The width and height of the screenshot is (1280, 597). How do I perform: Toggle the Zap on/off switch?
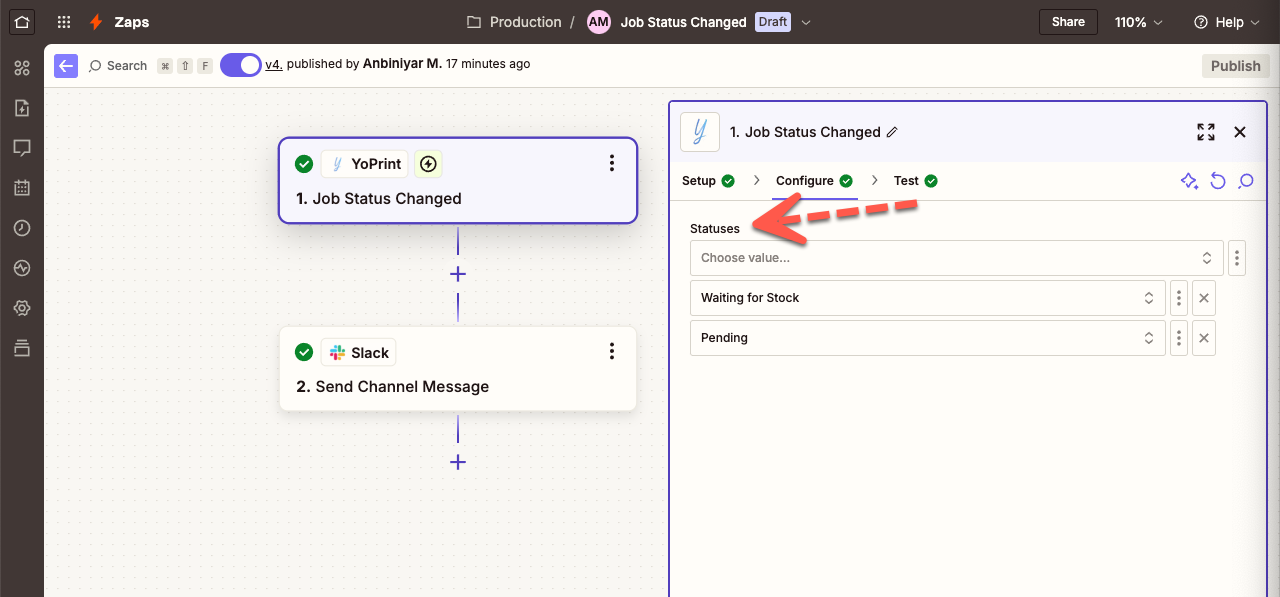240,65
